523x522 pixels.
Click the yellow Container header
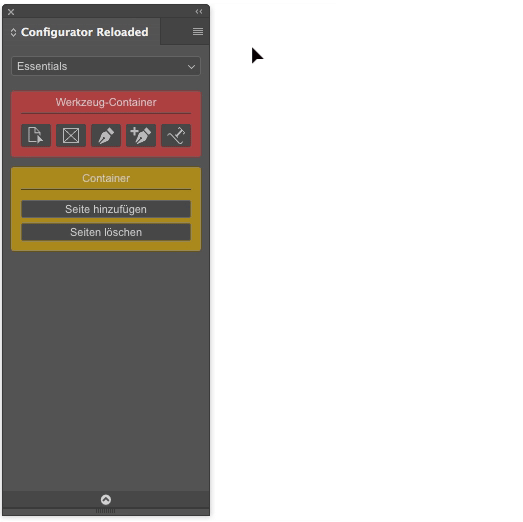pyautogui.click(x=106, y=178)
